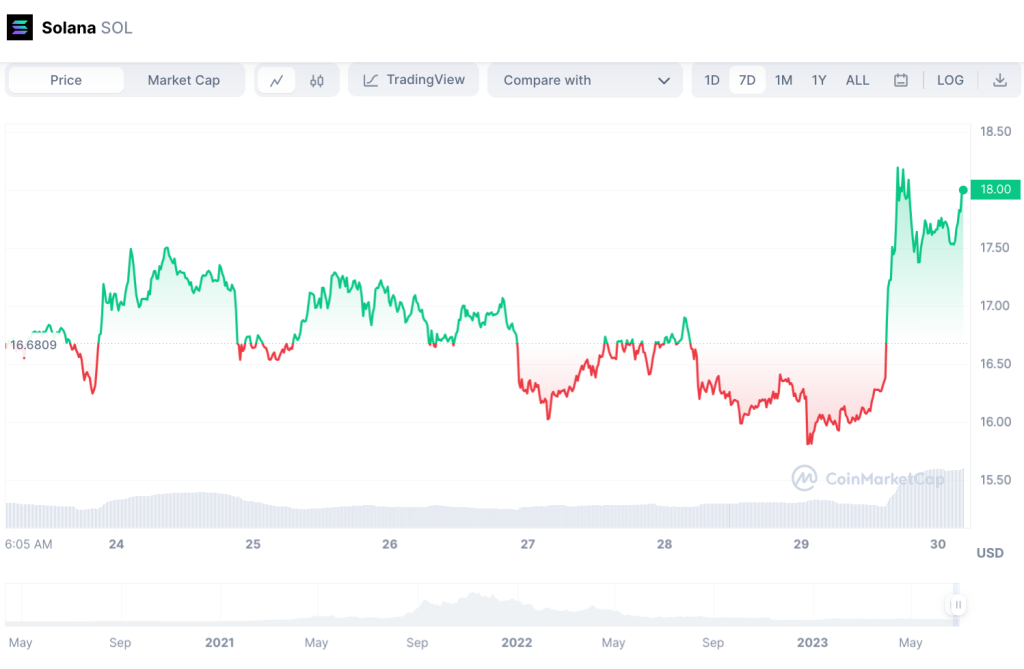The height and width of the screenshot is (669, 1024).
Task: Open the calendar date range picker
Action: click(x=901, y=80)
